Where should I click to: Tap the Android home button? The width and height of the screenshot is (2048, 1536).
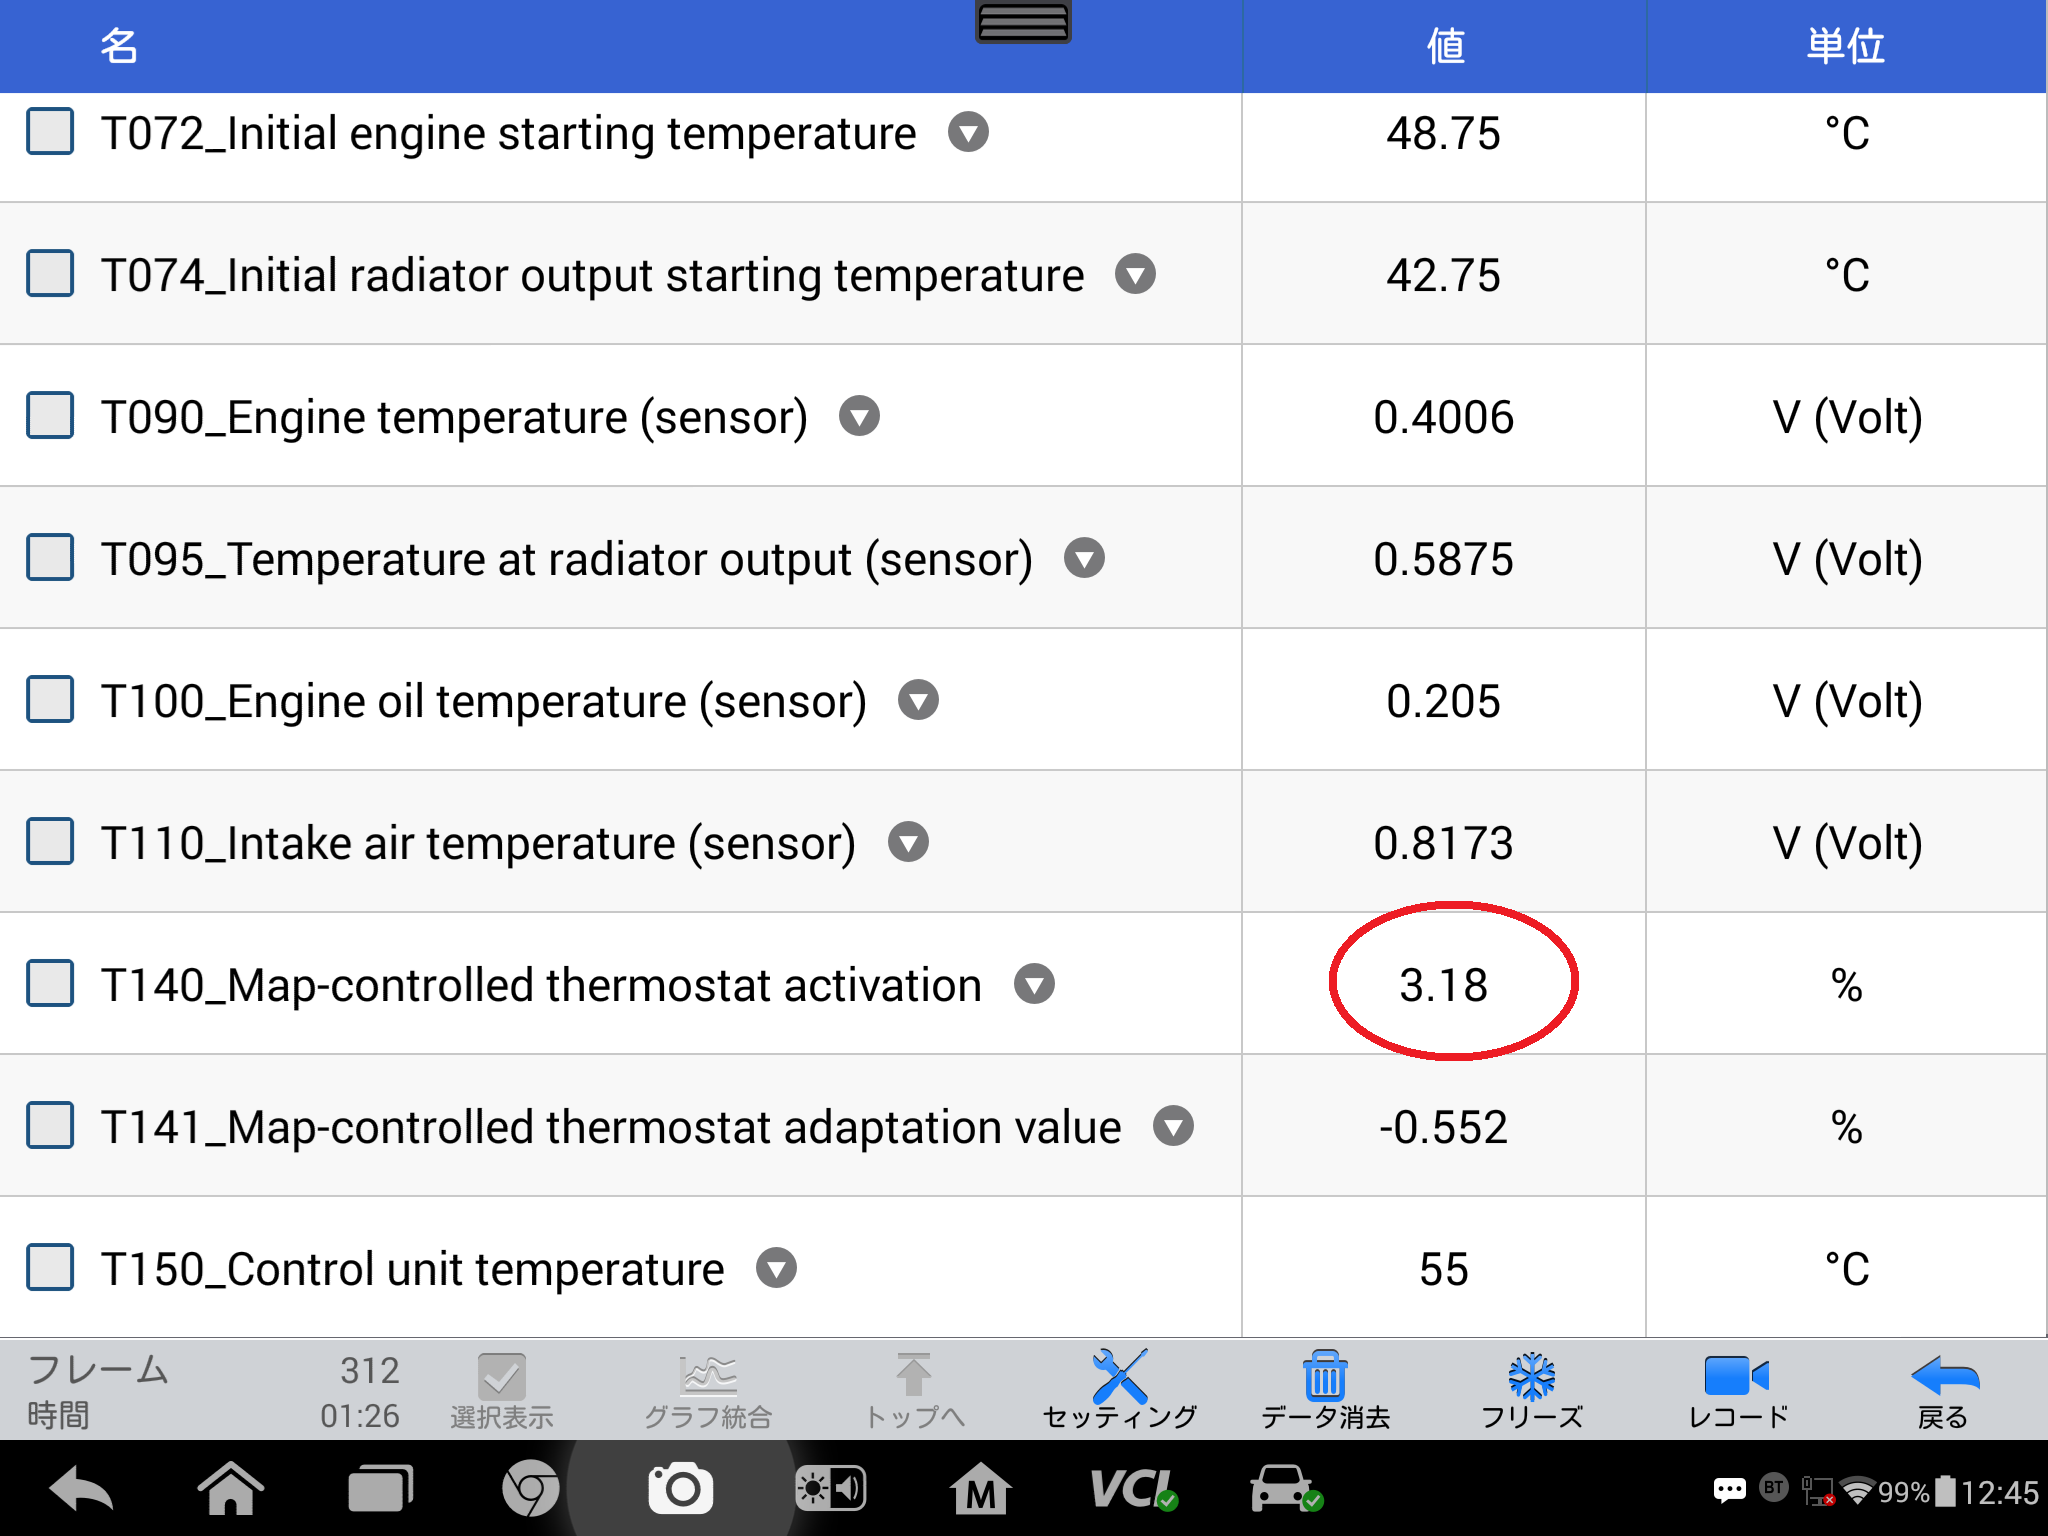230,1490
